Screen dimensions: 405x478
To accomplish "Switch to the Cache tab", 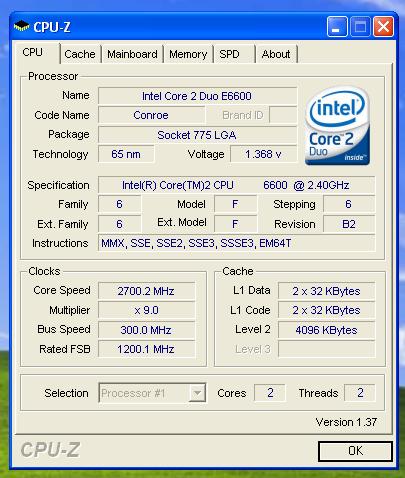I will coord(80,54).
